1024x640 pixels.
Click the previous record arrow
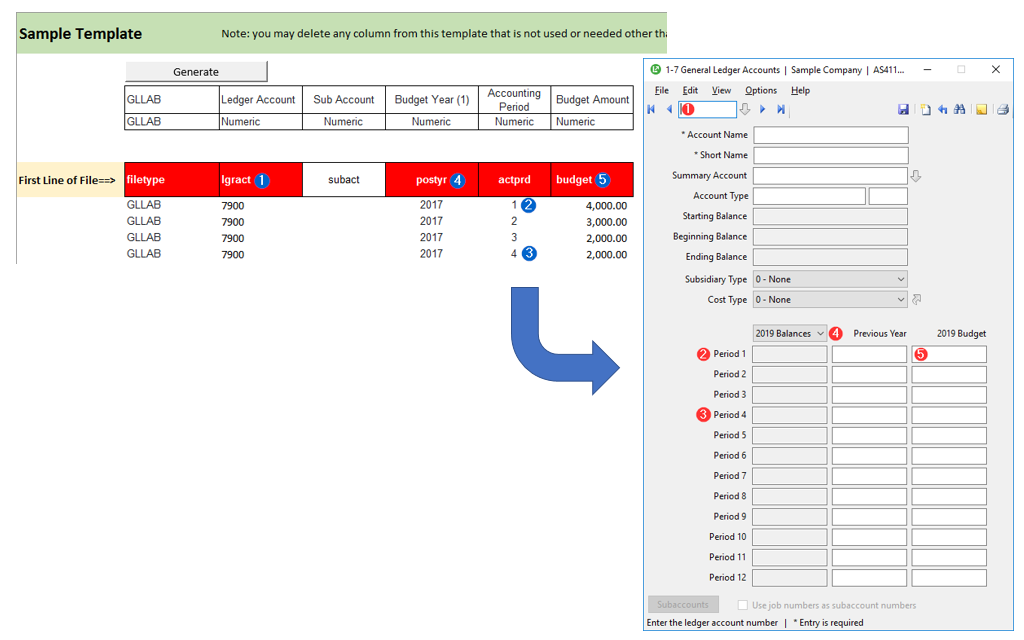pyautogui.click(x=669, y=109)
